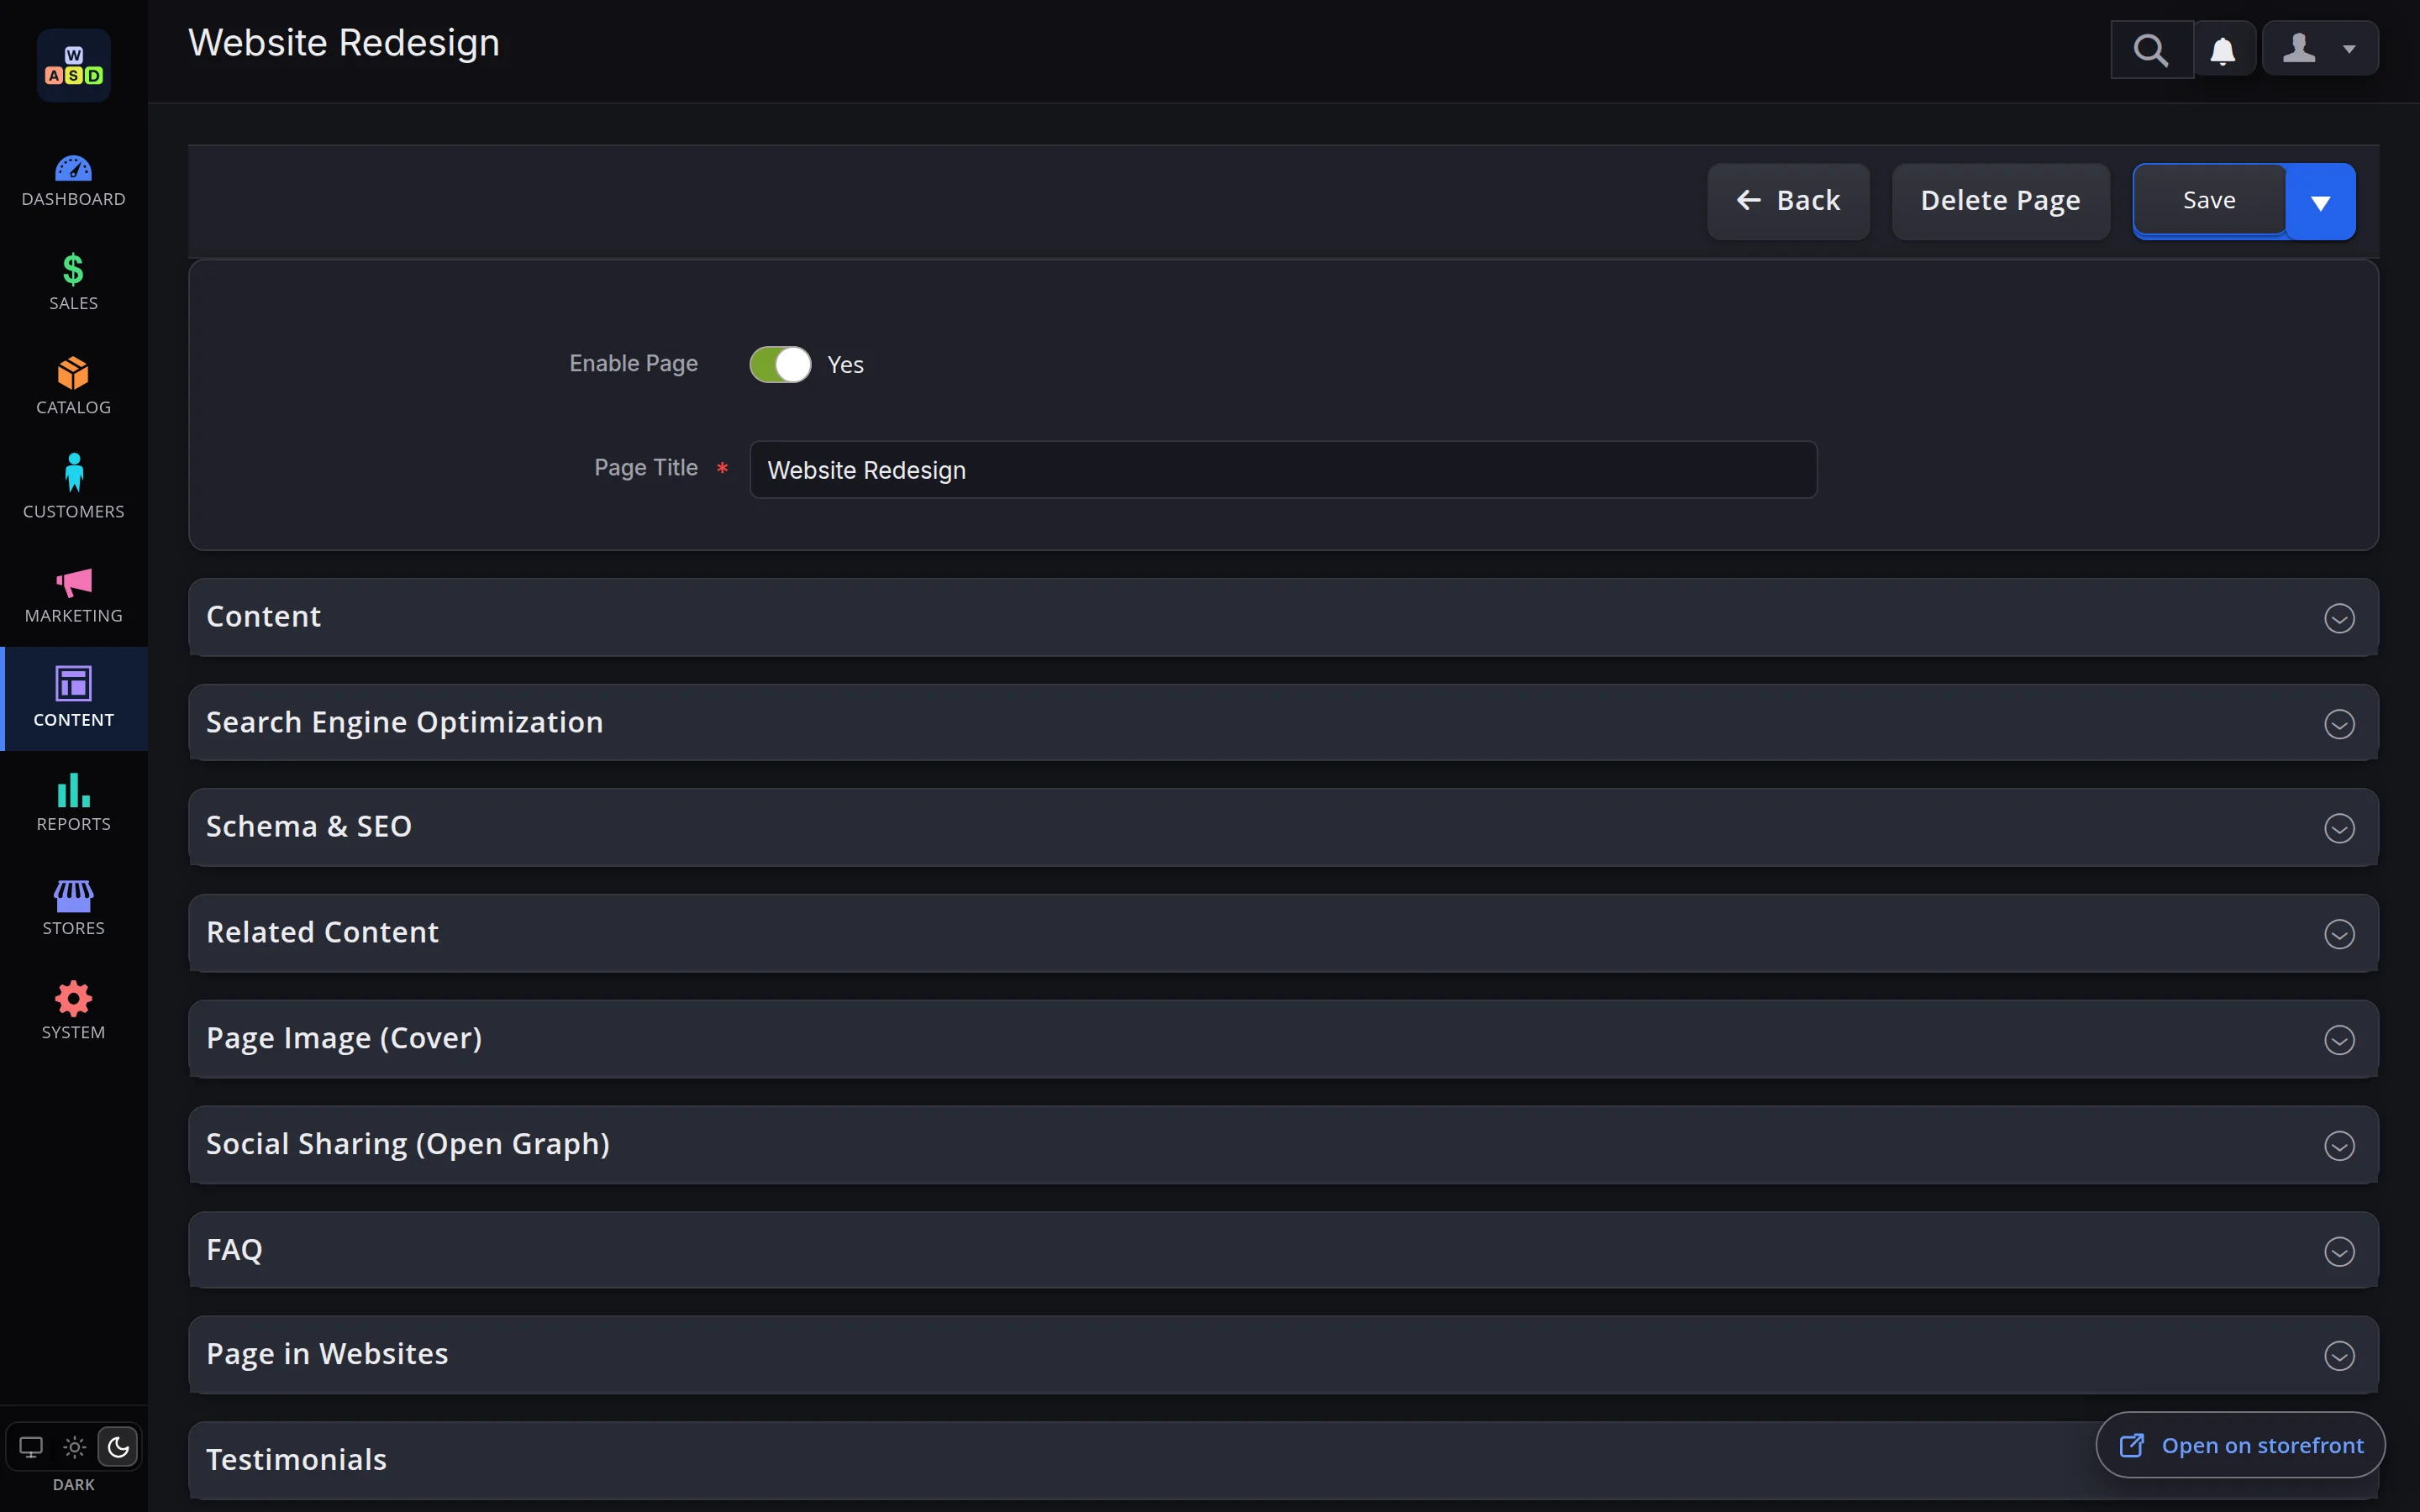Open the Save options dropdown arrow
Viewport: 2420px width, 1512px height.
(2321, 202)
